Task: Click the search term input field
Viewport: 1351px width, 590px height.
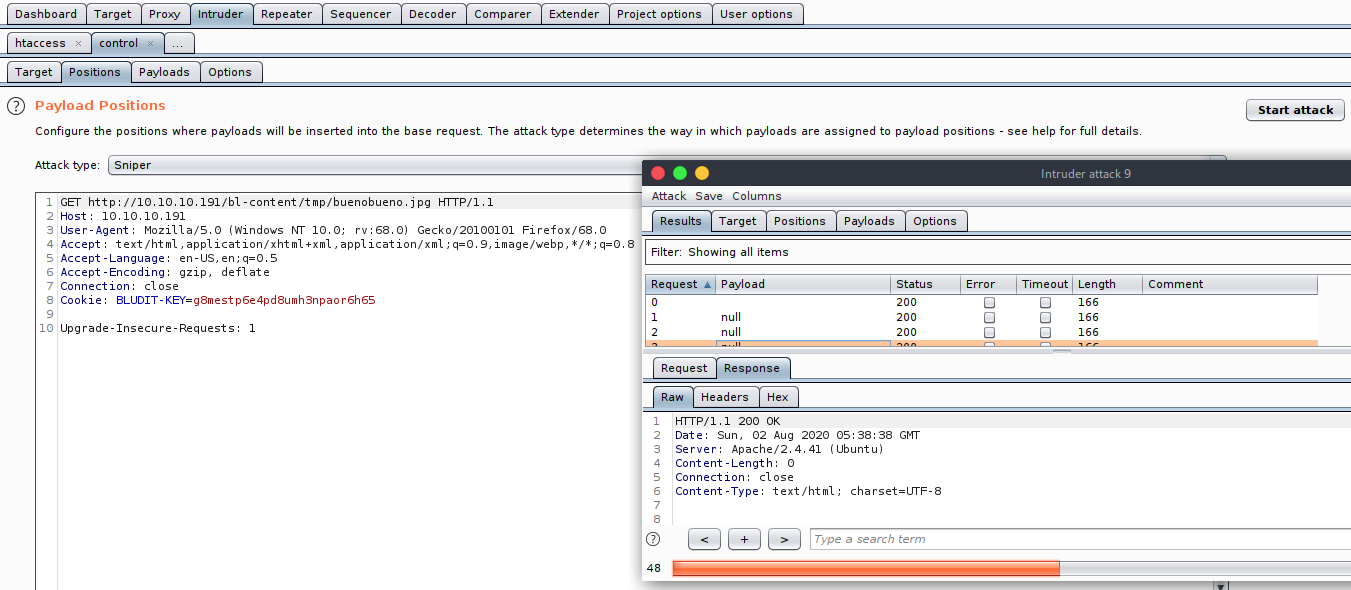Action: [x=1080, y=540]
